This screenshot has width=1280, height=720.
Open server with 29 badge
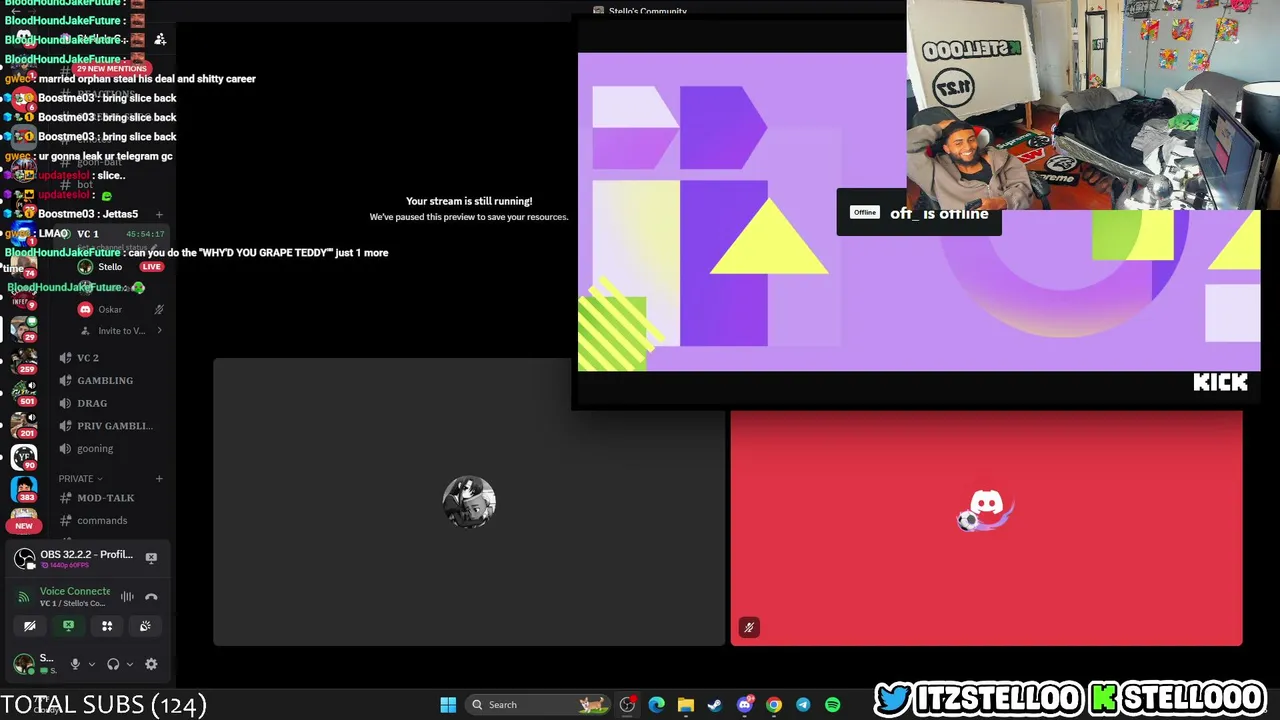pos(24,328)
